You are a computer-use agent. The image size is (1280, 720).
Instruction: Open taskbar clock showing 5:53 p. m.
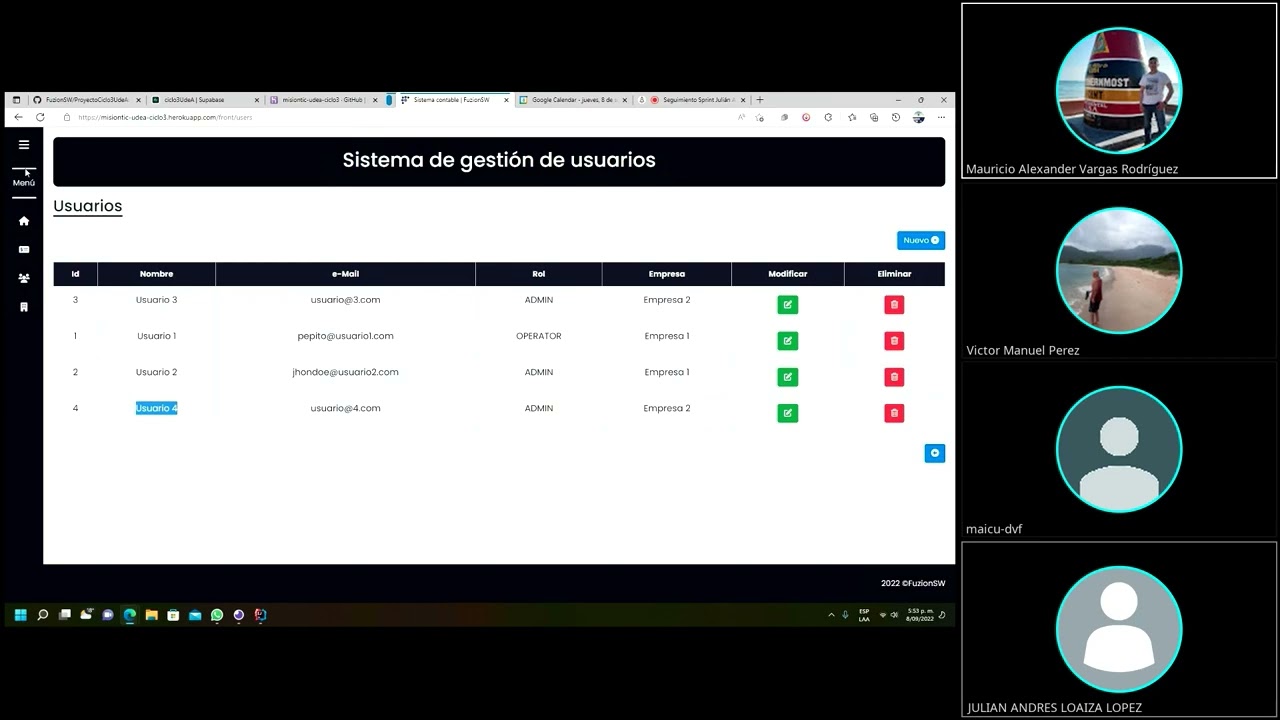coord(920,615)
